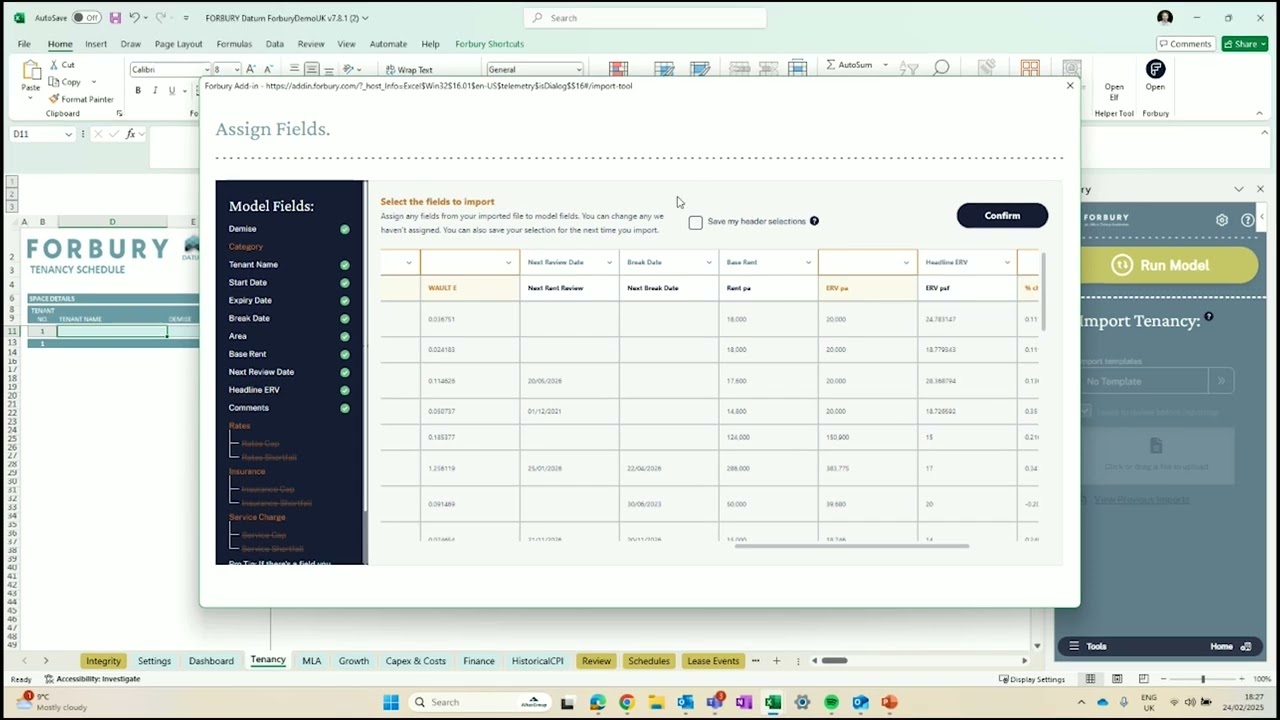Image resolution: width=1280 pixels, height=720 pixels.
Task: Click the Run Model button
Action: tap(1170, 265)
